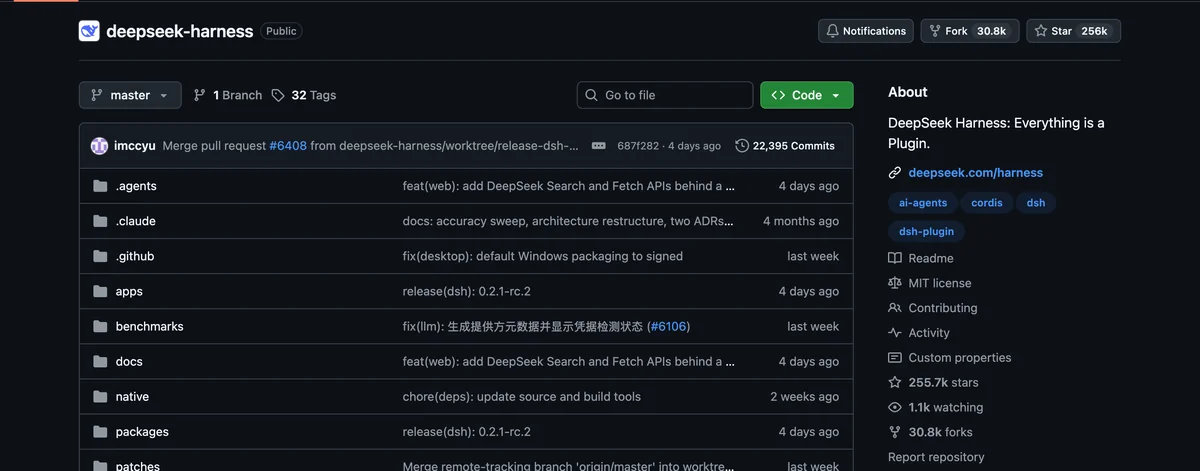Viewport: 1200px width, 471px height.
Task: Open apps row 'release(dsh): 0.2.1-rc.2' commit
Action: [467, 291]
